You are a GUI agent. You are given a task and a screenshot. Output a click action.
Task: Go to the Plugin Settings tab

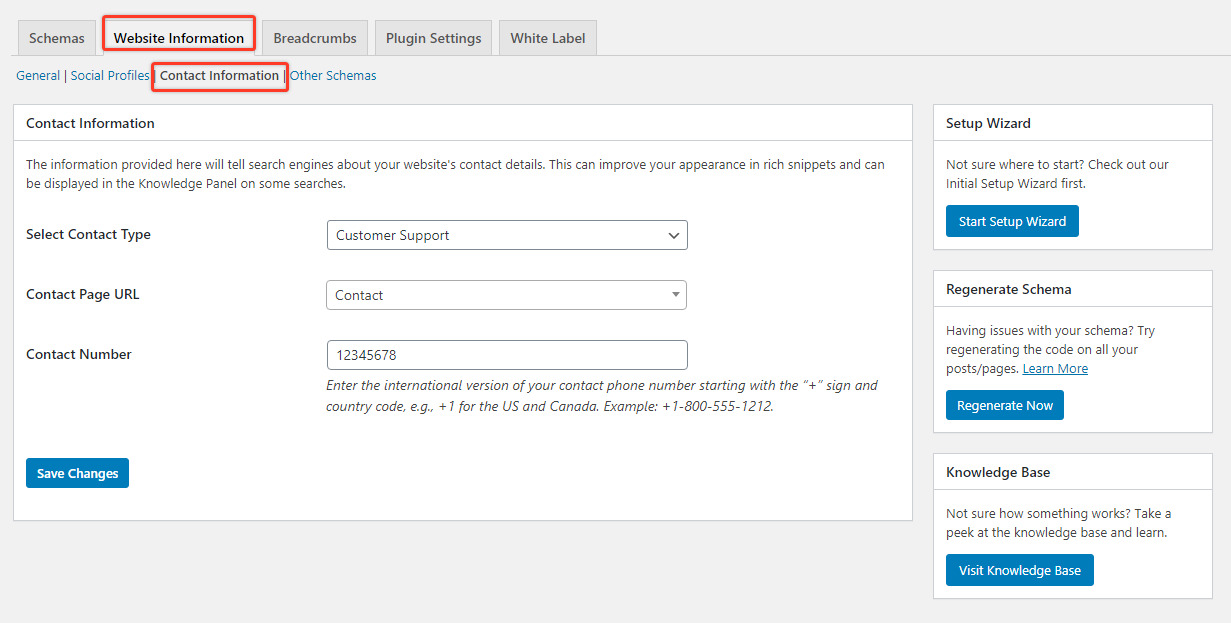pos(433,36)
